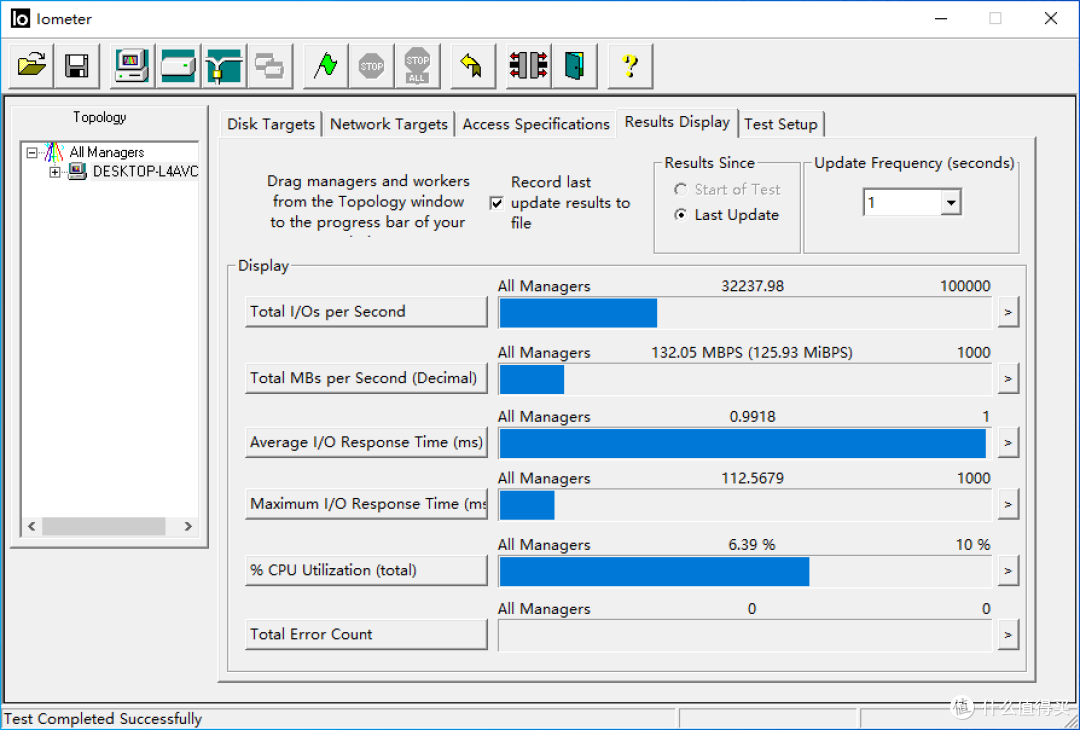Click the Maximum I/O Response Time bar
This screenshot has height=730, width=1080.
coord(745,505)
